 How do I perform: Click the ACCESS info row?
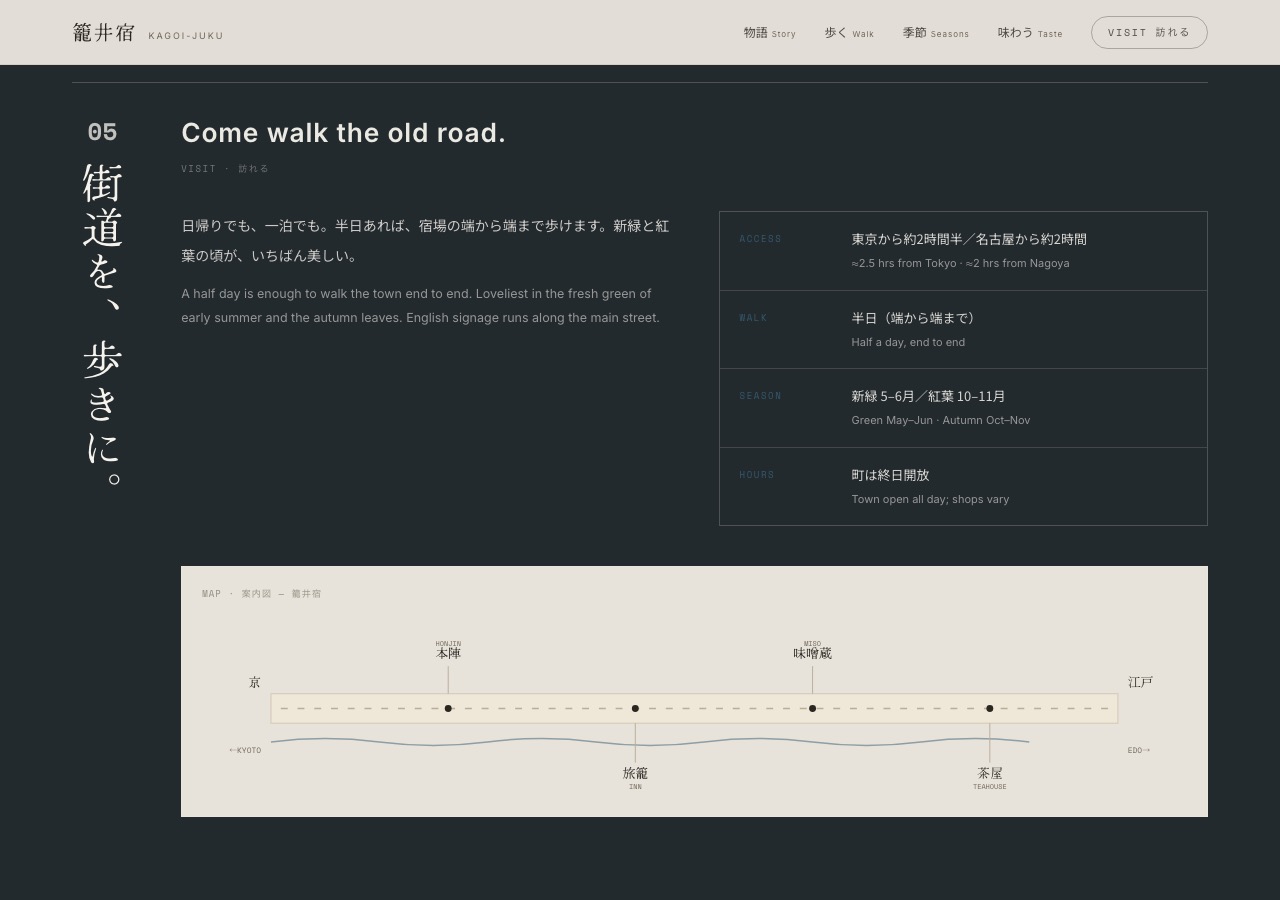click(x=963, y=251)
